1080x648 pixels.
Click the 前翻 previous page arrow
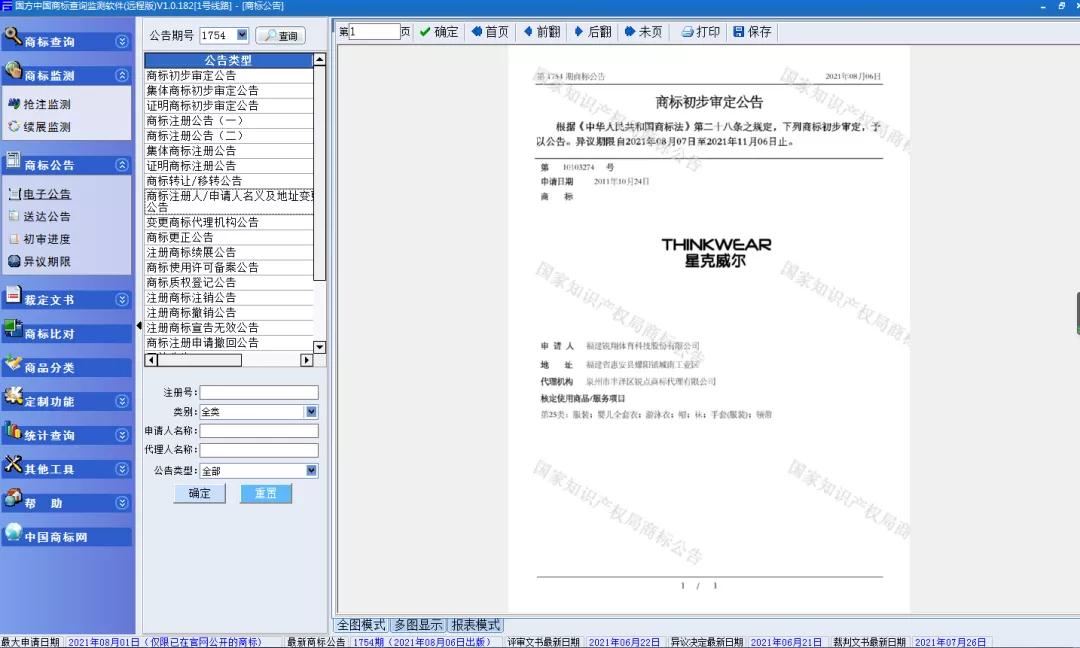click(528, 32)
